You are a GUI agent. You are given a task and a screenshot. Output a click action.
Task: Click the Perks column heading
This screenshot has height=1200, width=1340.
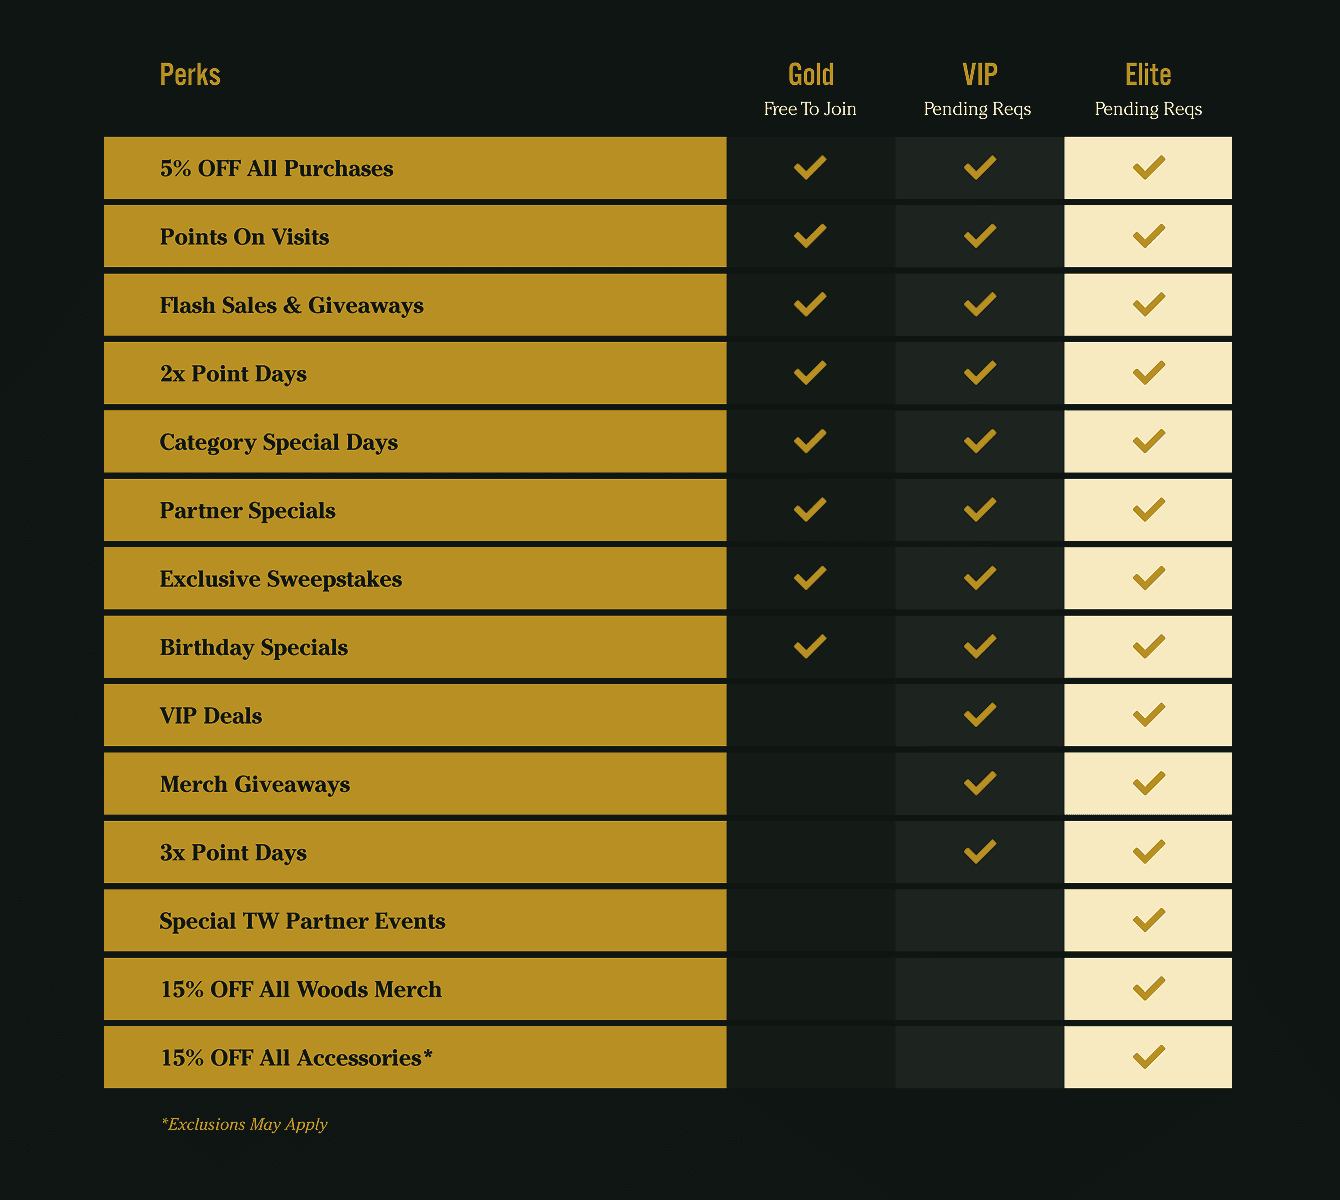(x=190, y=75)
